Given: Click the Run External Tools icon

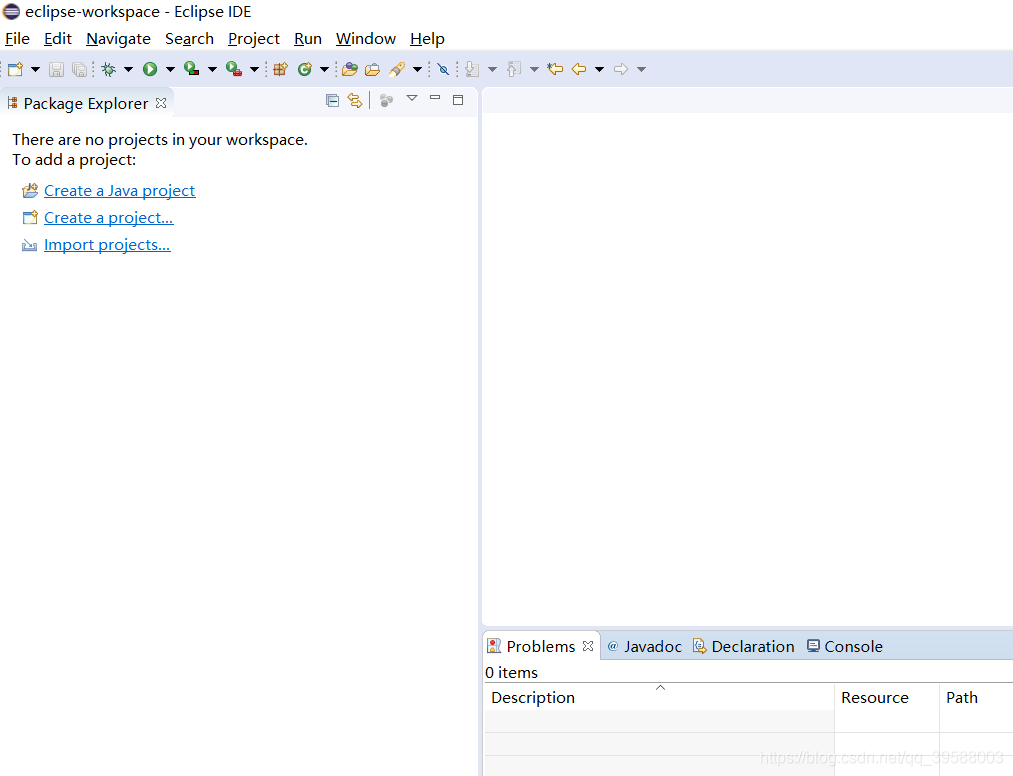Looking at the screenshot, I should pos(234,68).
